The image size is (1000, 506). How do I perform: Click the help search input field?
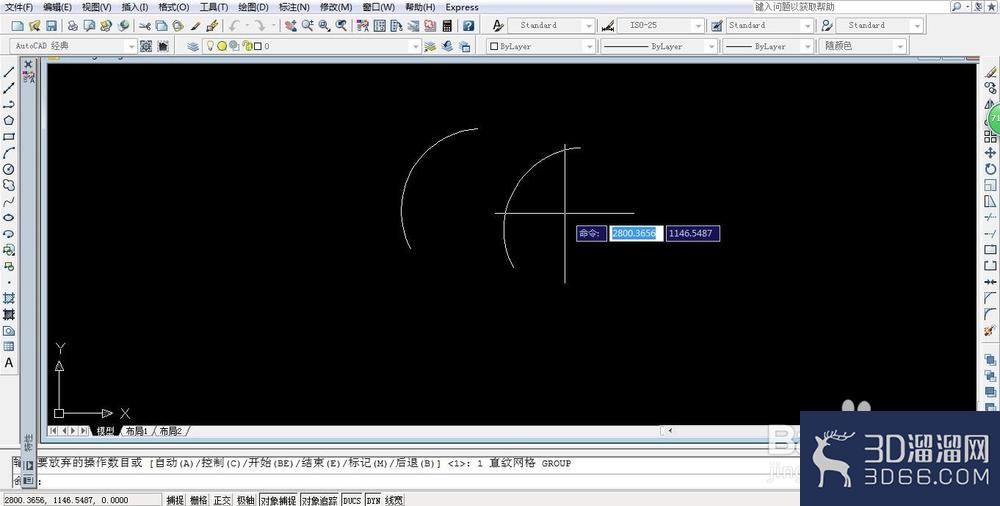851,6
